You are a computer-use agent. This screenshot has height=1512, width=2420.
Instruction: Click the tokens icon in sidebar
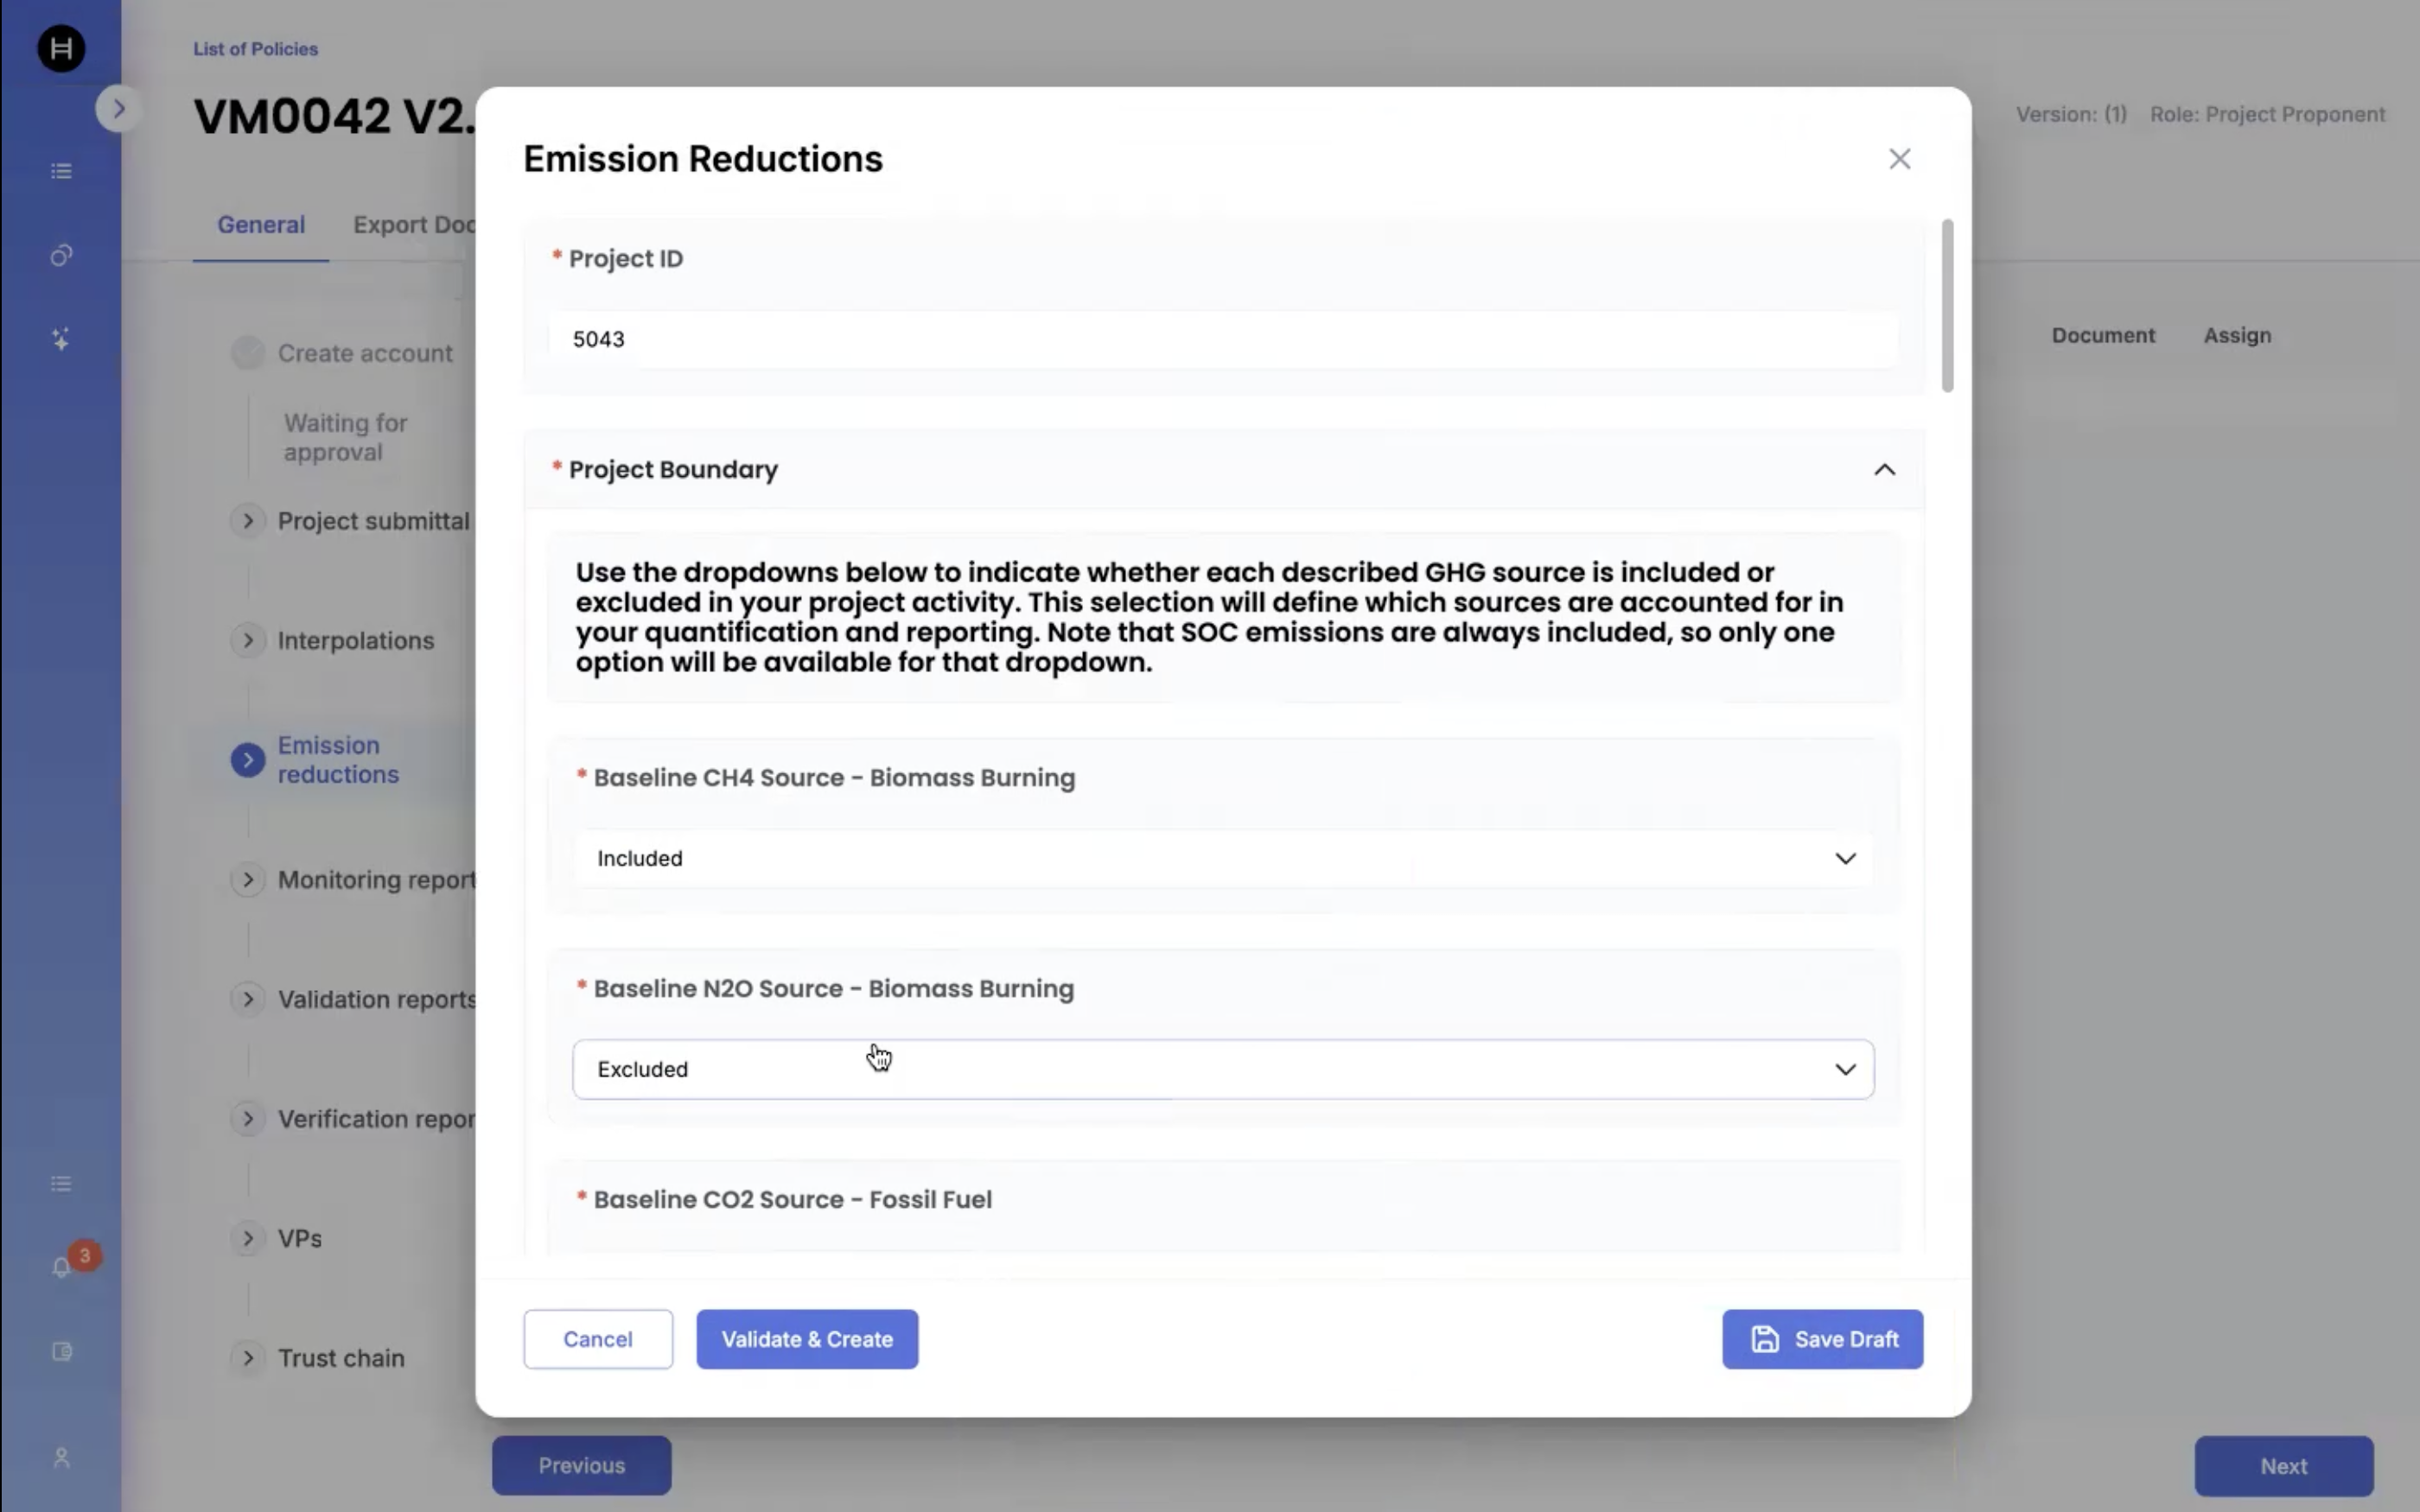point(61,256)
